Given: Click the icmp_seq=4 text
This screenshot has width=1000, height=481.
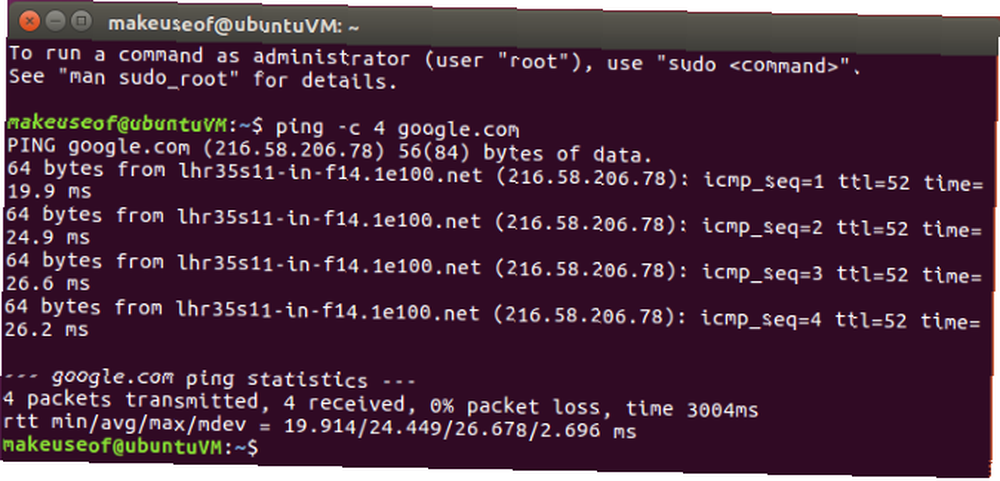Looking at the screenshot, I should [x=761, y=318].
